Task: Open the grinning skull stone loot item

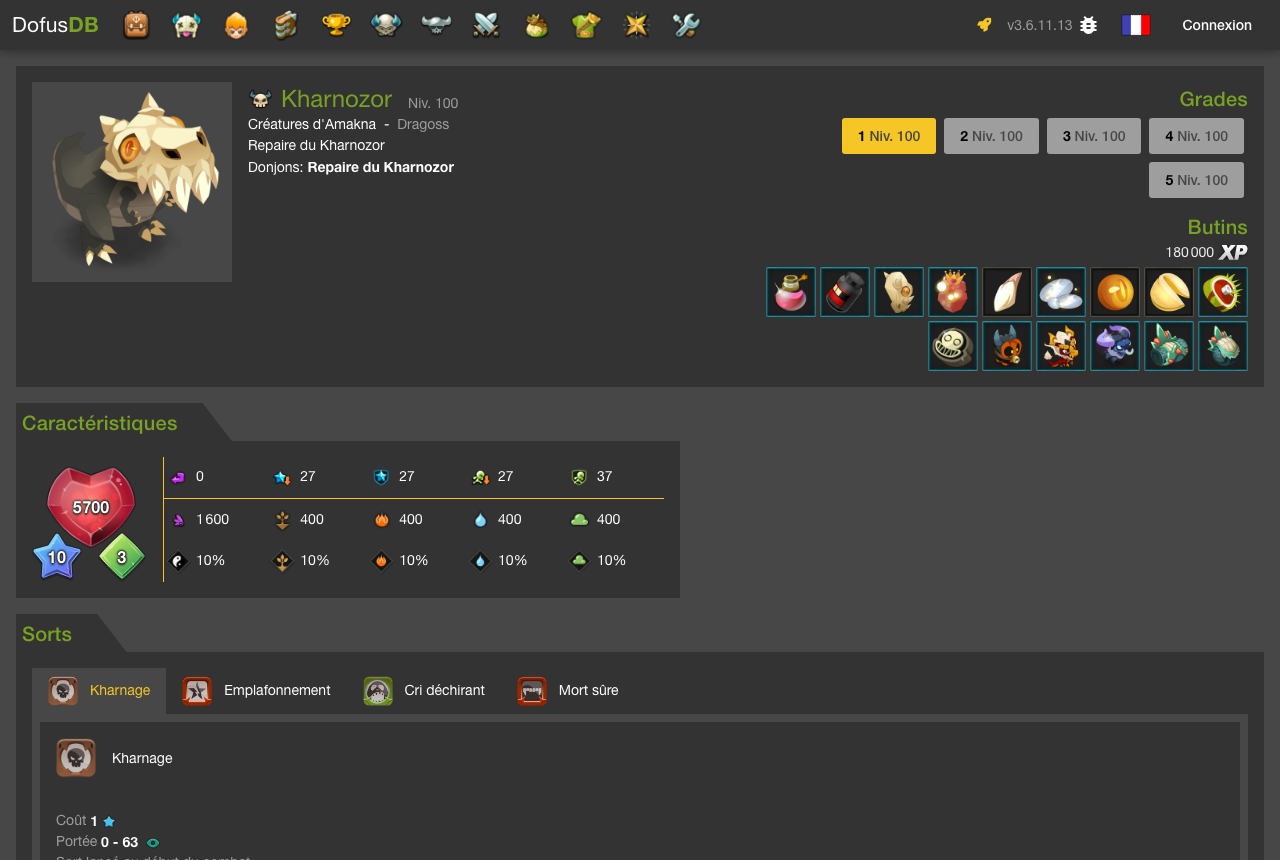Action: [953, 346]
